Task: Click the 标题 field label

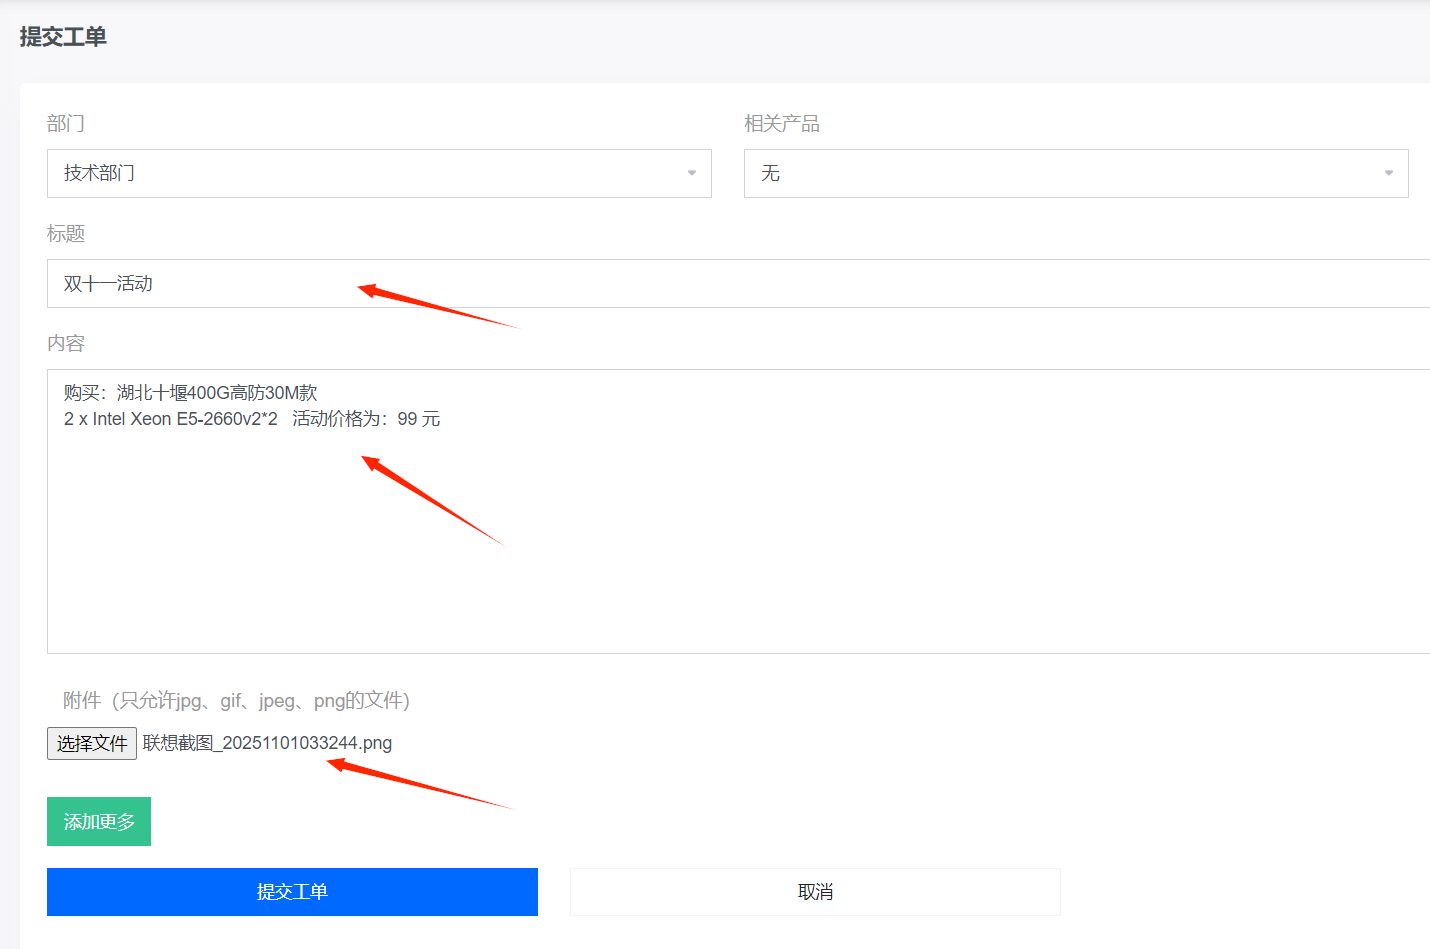Action: (x=66, y=234)
